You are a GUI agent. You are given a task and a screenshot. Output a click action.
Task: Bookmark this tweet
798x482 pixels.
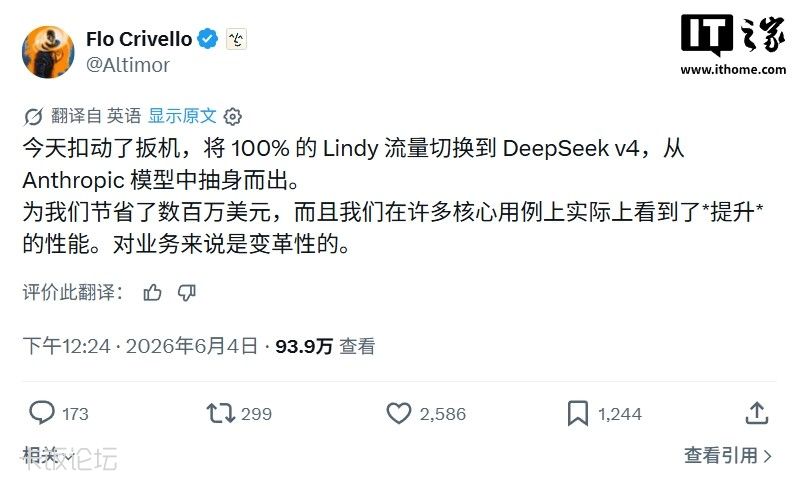click(578, 413)
